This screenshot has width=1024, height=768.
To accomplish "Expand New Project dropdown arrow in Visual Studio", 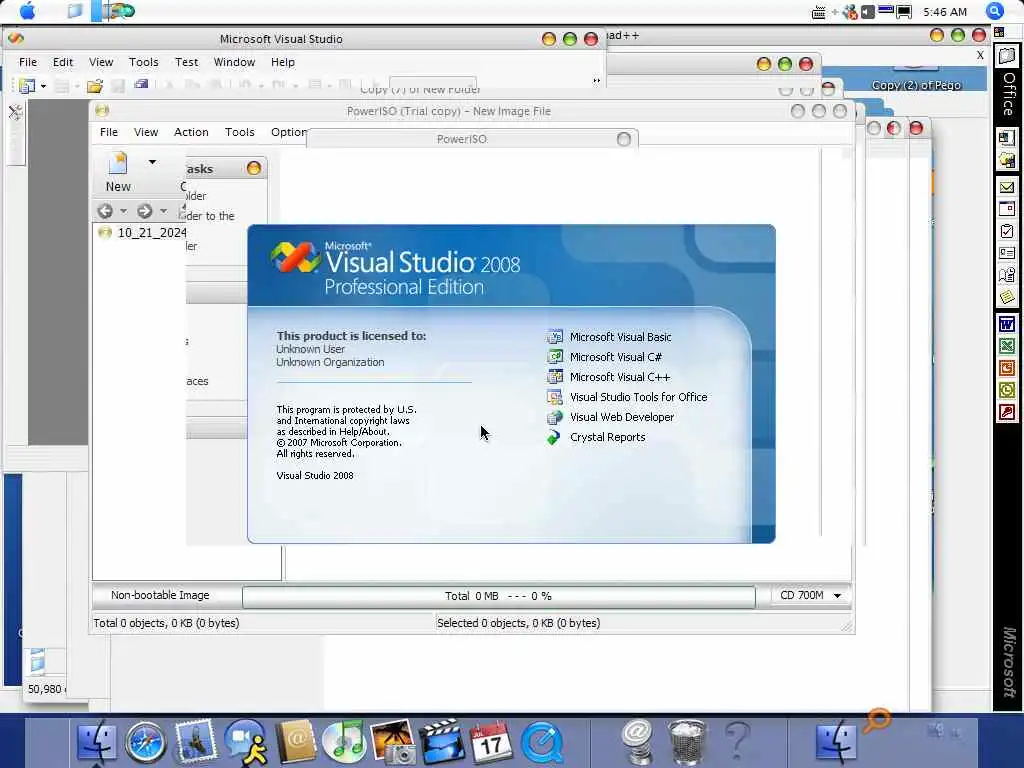I will coord(43,86).
